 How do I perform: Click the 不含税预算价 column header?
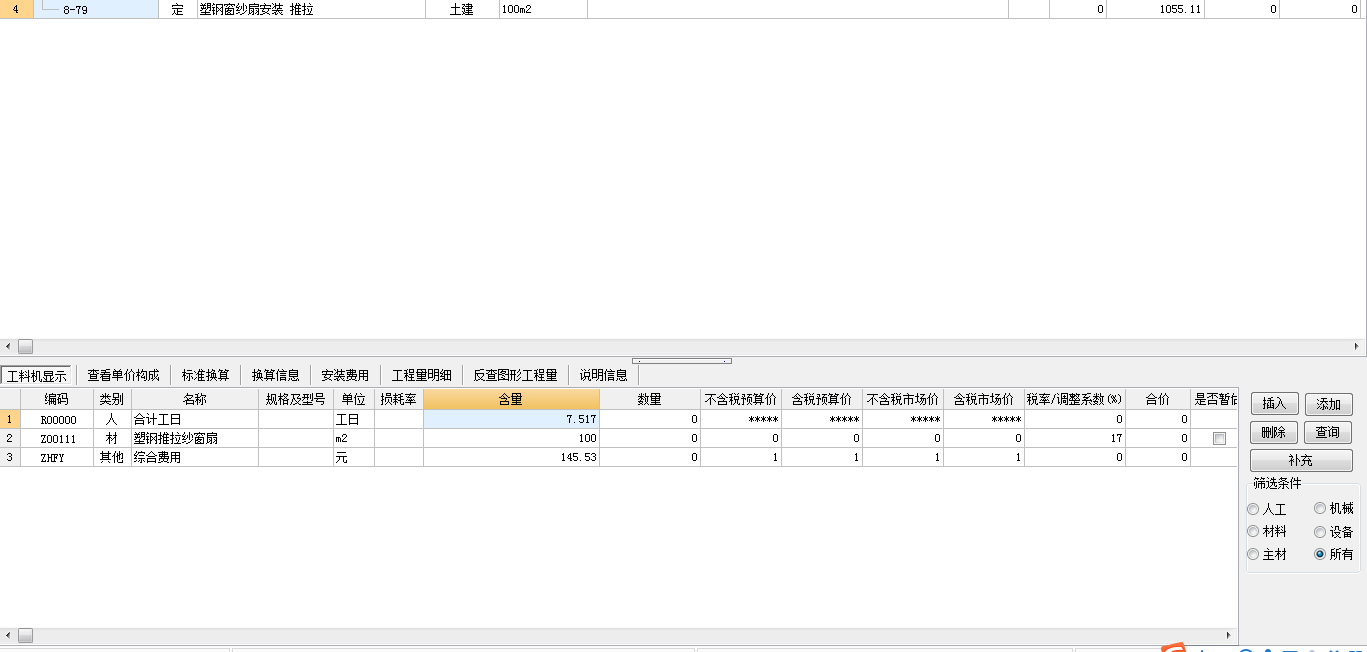(x=740, y=399)
